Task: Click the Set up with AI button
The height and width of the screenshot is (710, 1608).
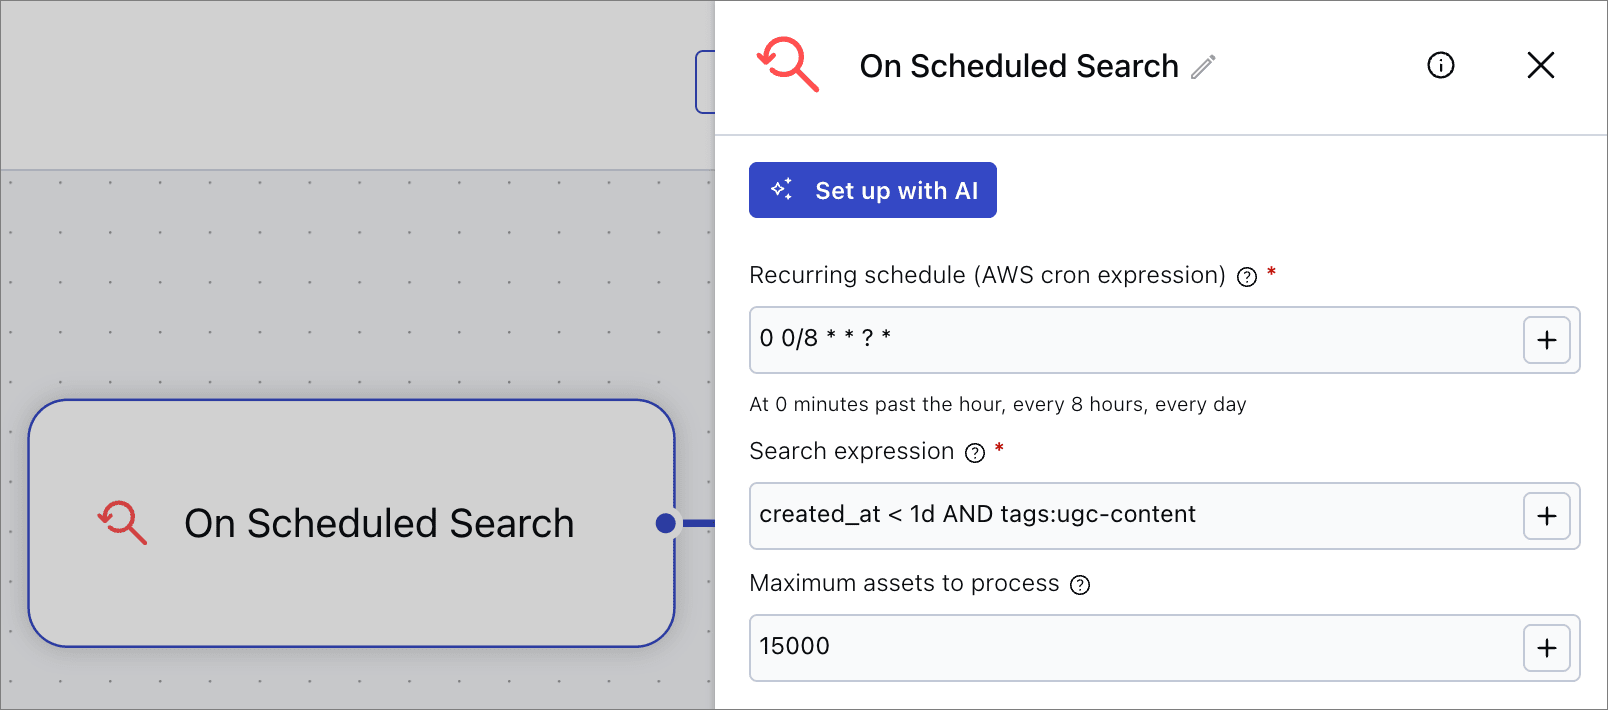Action: point(872,190)
